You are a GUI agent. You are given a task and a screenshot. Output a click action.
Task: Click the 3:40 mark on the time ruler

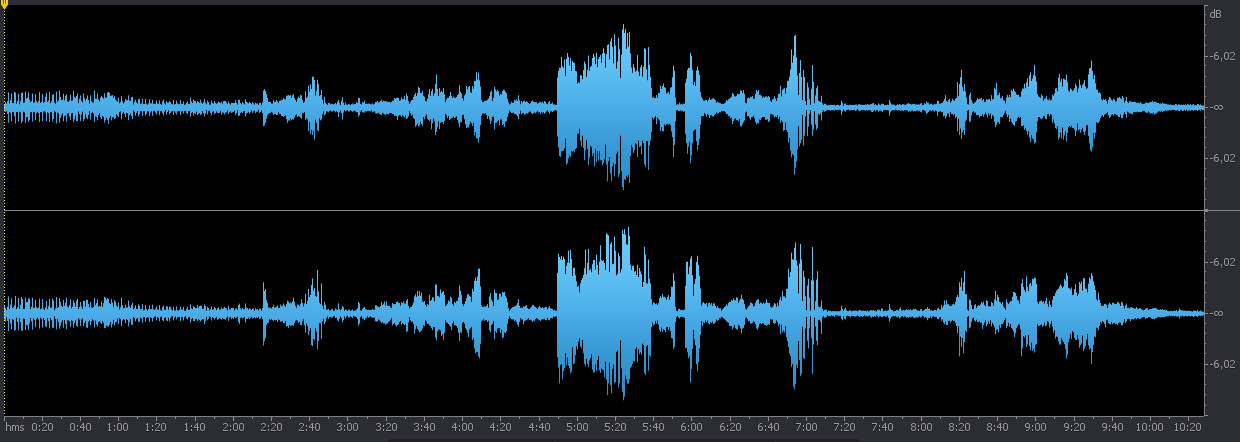tap(423, 427)
